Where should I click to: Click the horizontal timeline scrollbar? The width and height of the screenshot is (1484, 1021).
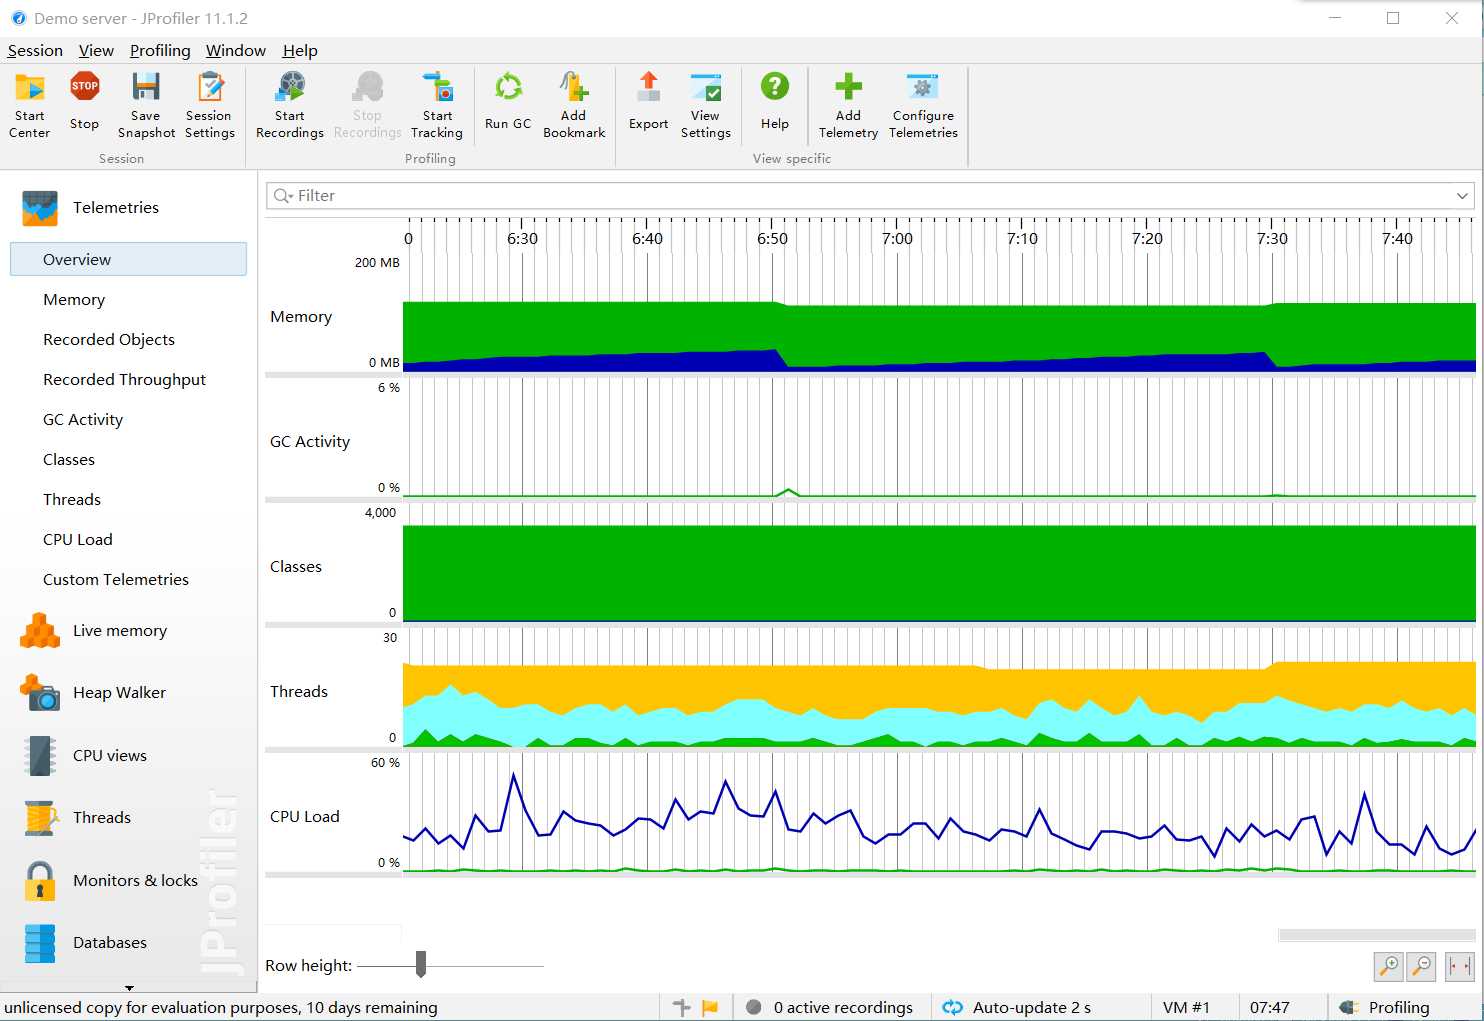tap(1377, 935)
